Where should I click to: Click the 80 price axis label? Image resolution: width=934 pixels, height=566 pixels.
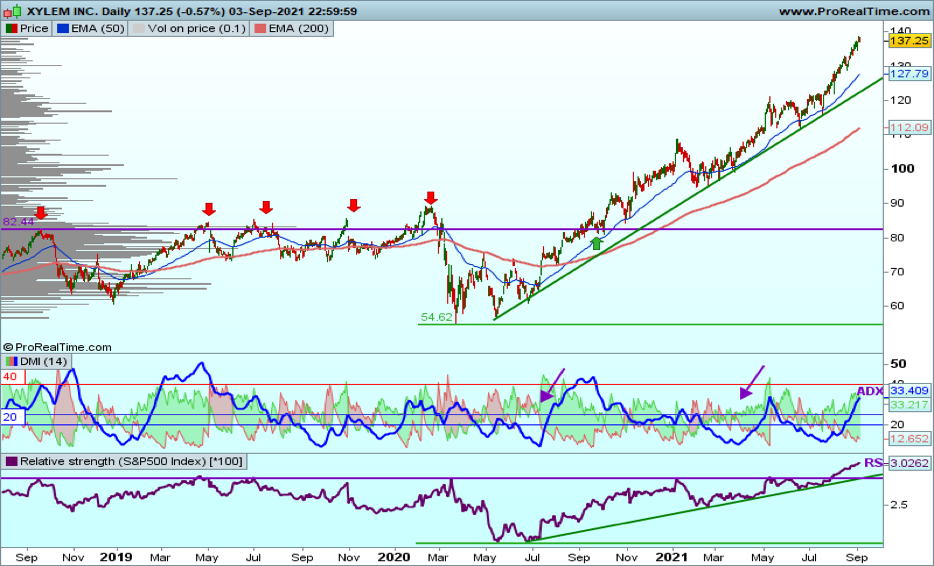[x=896, y=238]
